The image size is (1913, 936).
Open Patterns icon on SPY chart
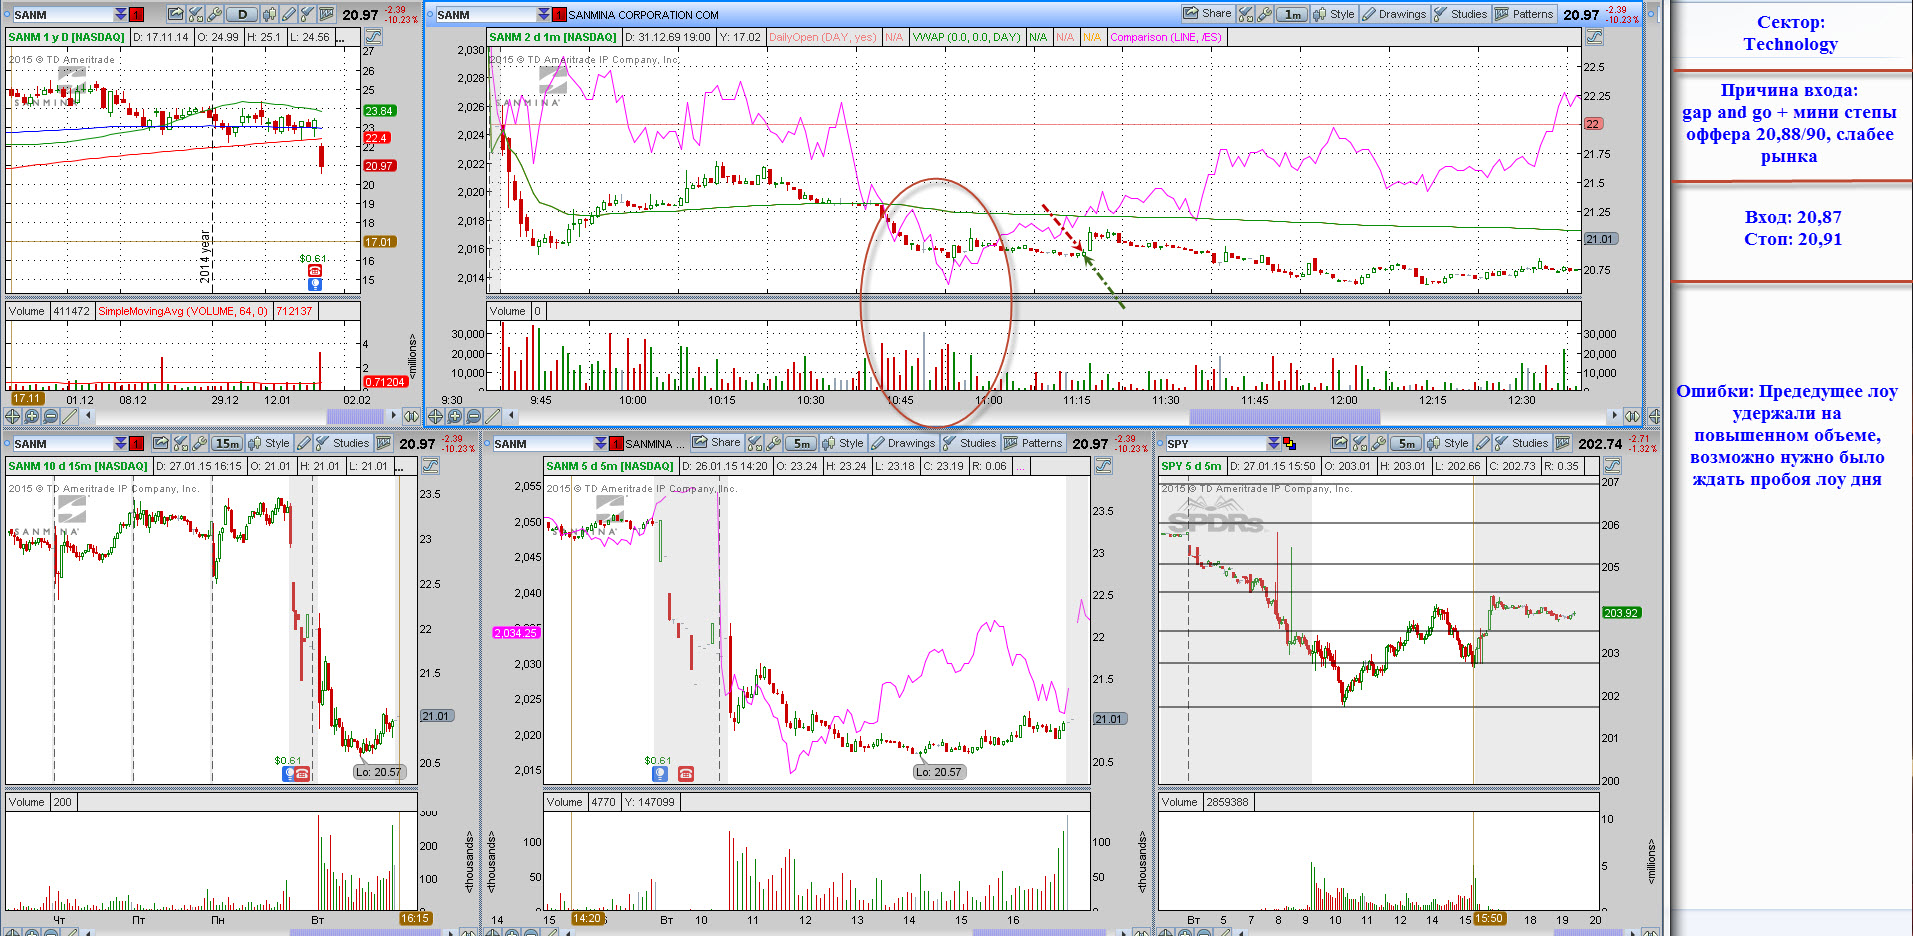coord(1562,443)
